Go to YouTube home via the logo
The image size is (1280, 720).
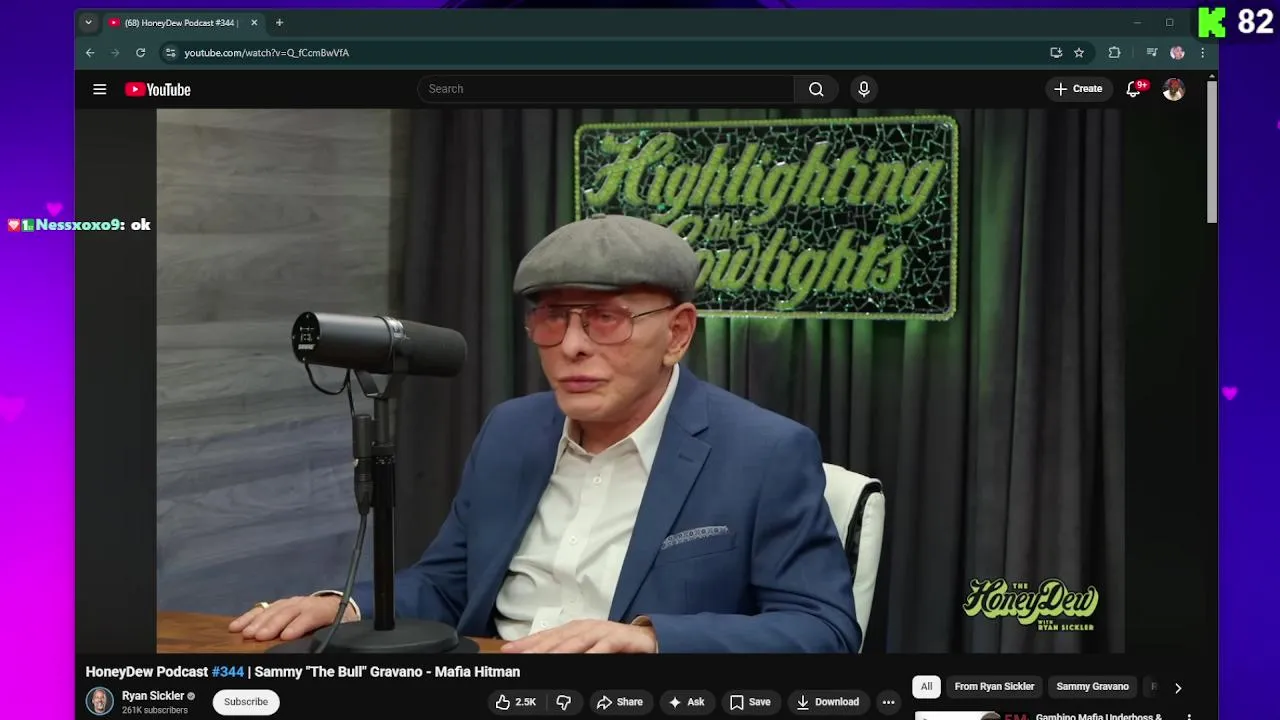click(158, 89)
